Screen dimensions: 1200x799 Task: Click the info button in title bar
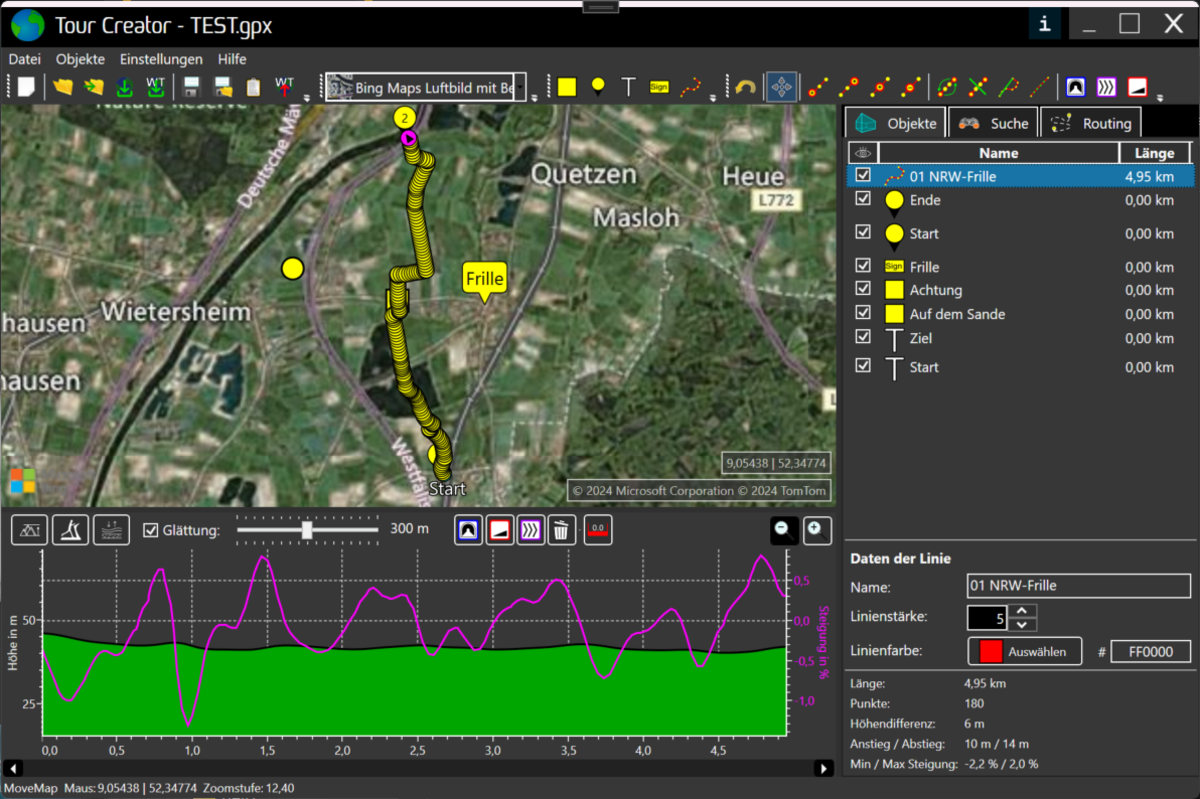pos(1045,24)
